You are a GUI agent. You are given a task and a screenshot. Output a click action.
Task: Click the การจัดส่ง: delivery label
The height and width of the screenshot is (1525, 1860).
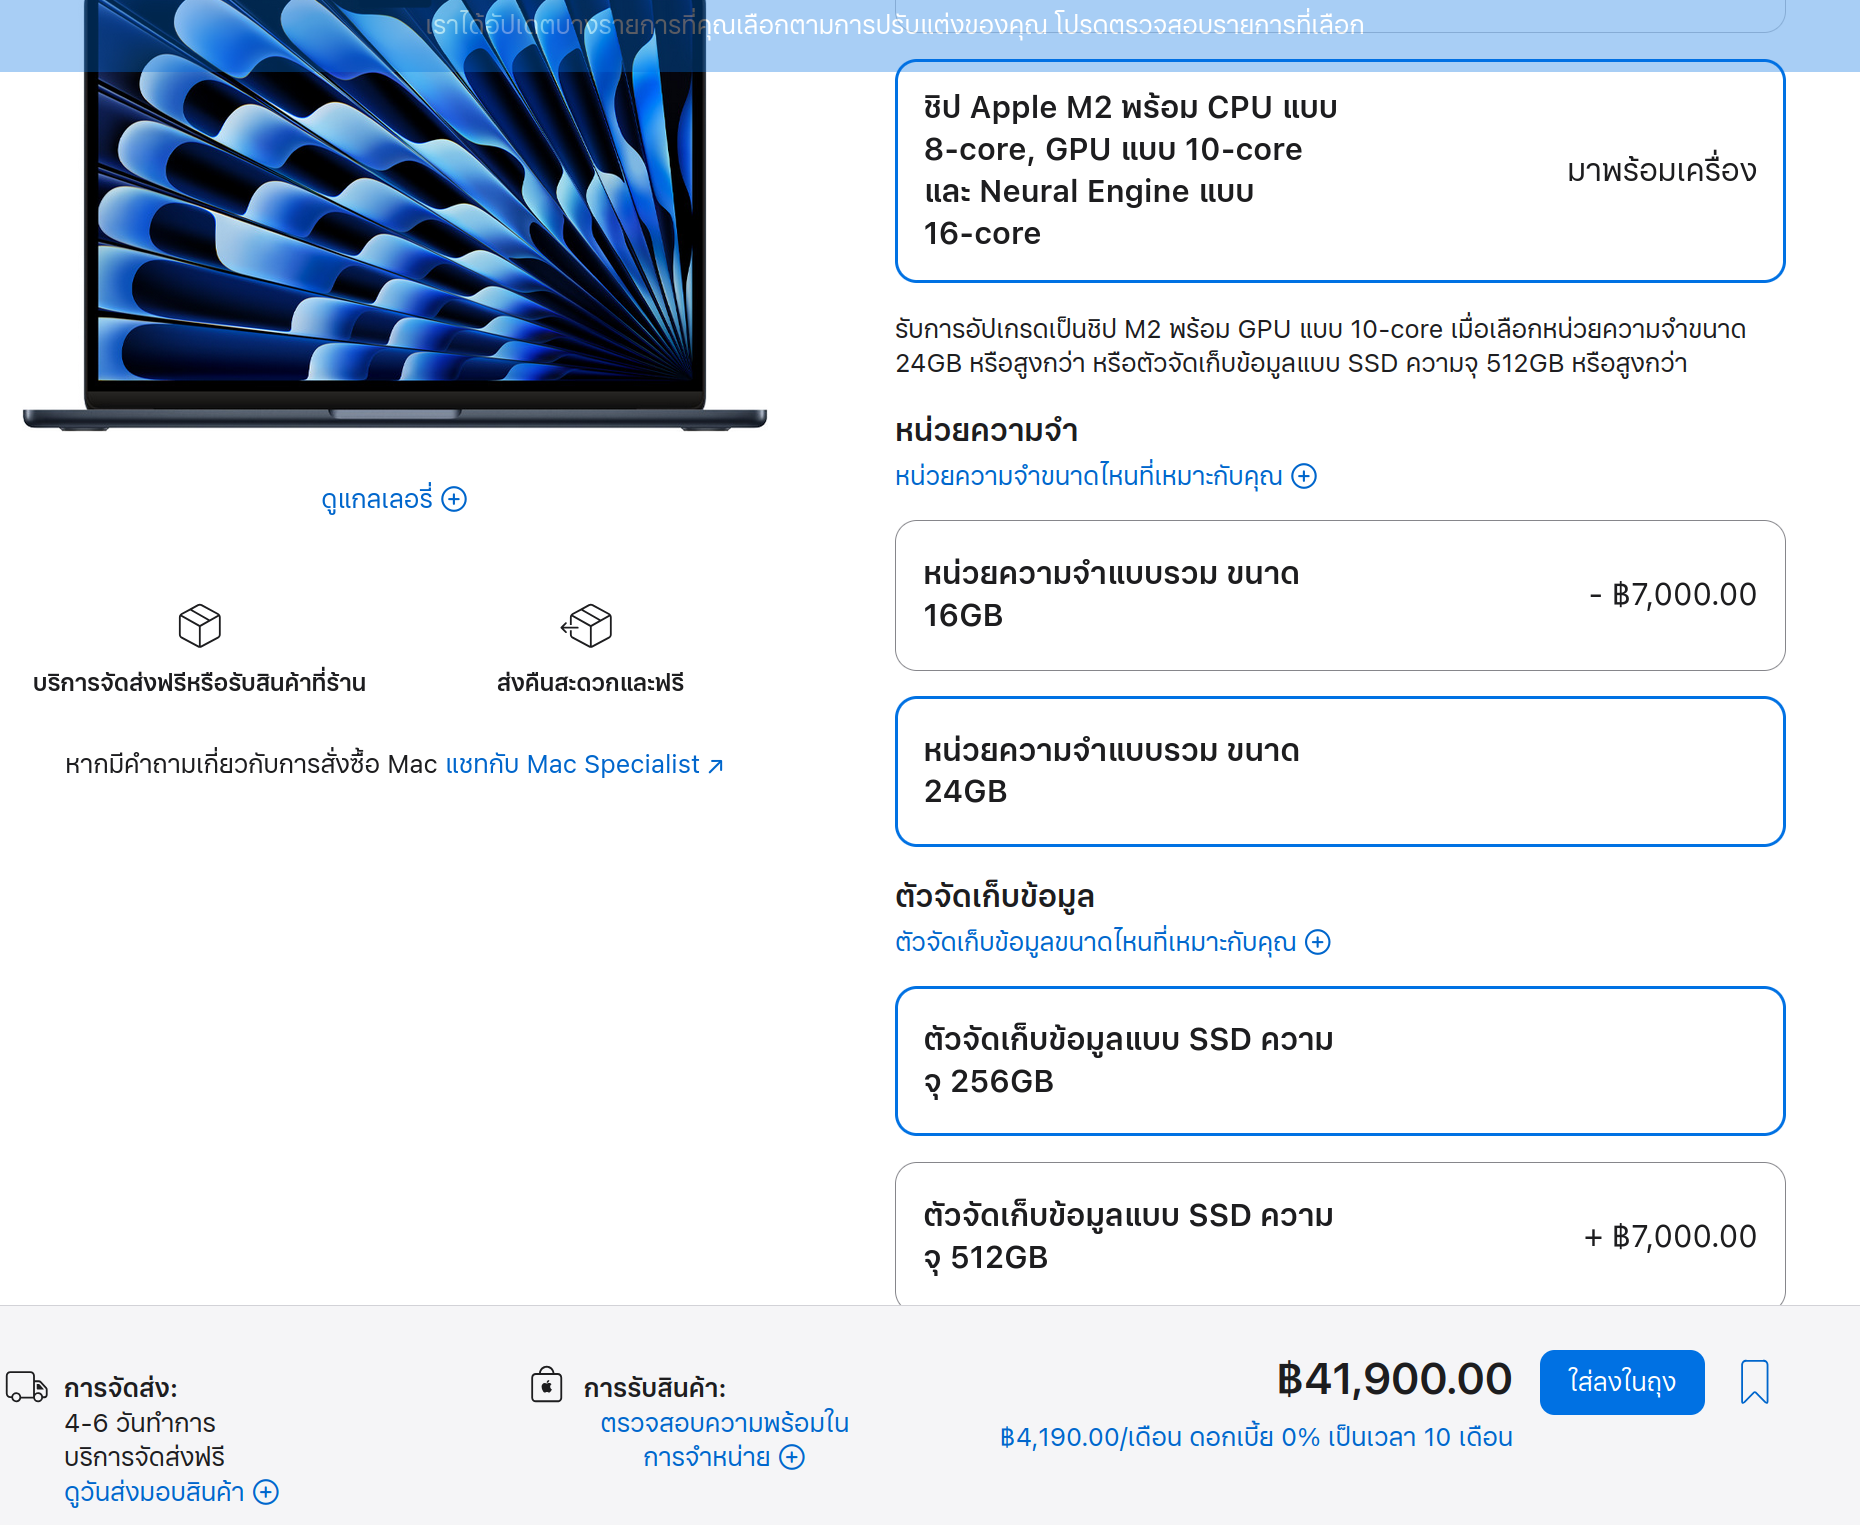[121, 1388]
